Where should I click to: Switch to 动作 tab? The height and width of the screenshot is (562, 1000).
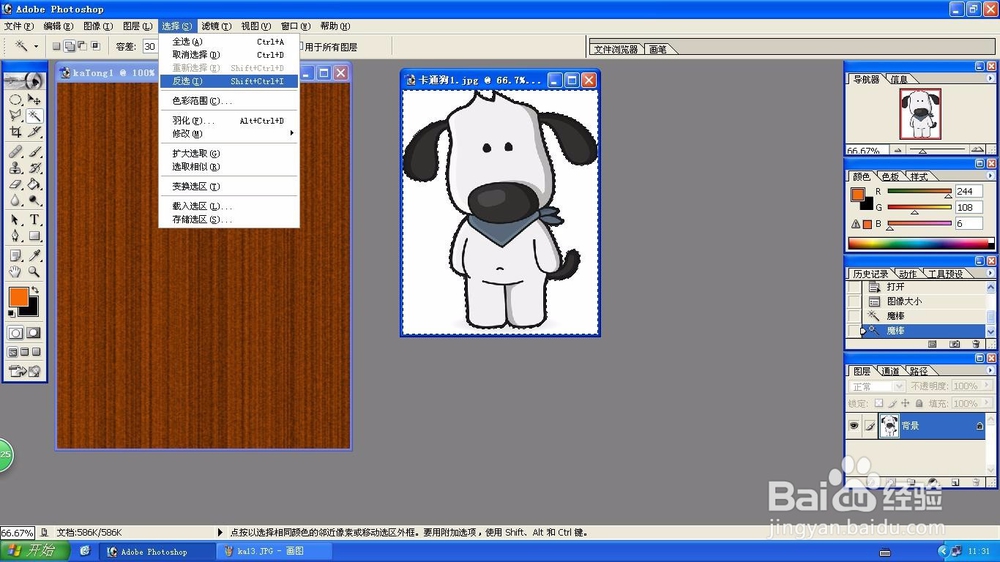908,274
